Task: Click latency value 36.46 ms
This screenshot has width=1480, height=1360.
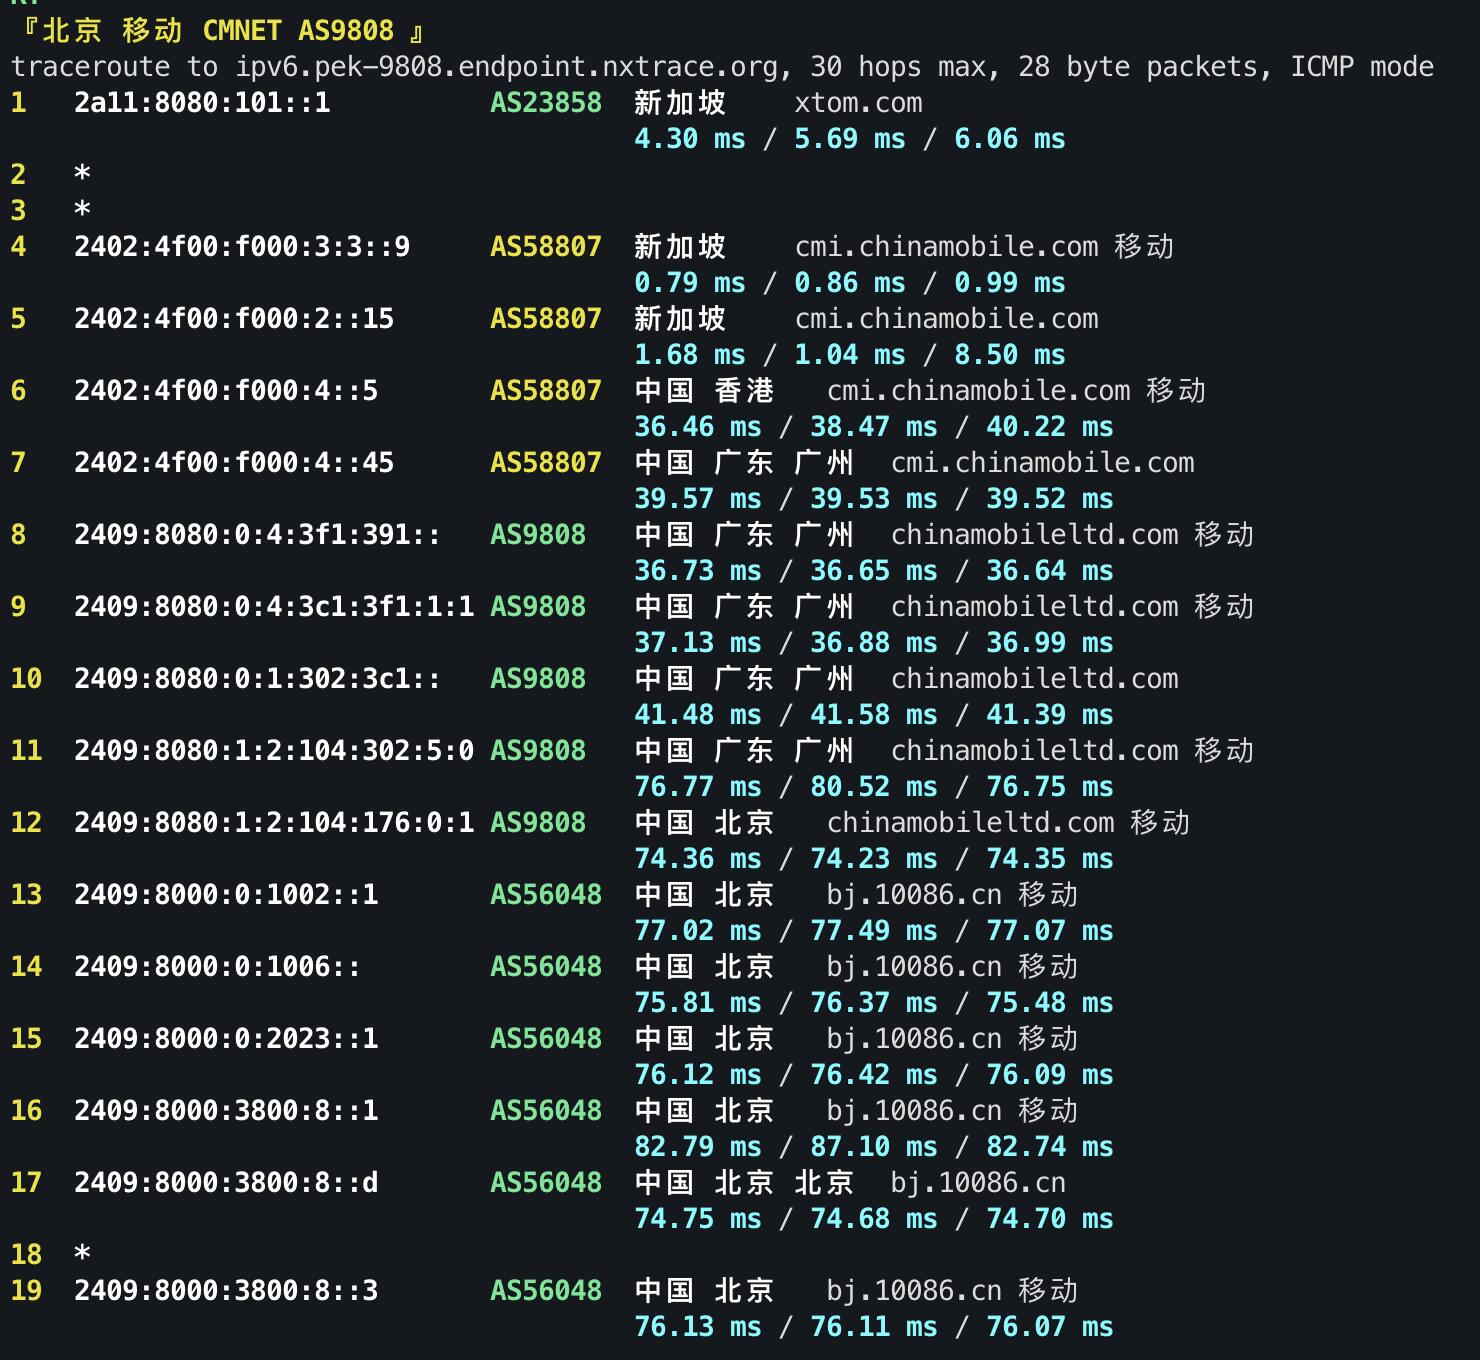Action: (698, 427)
